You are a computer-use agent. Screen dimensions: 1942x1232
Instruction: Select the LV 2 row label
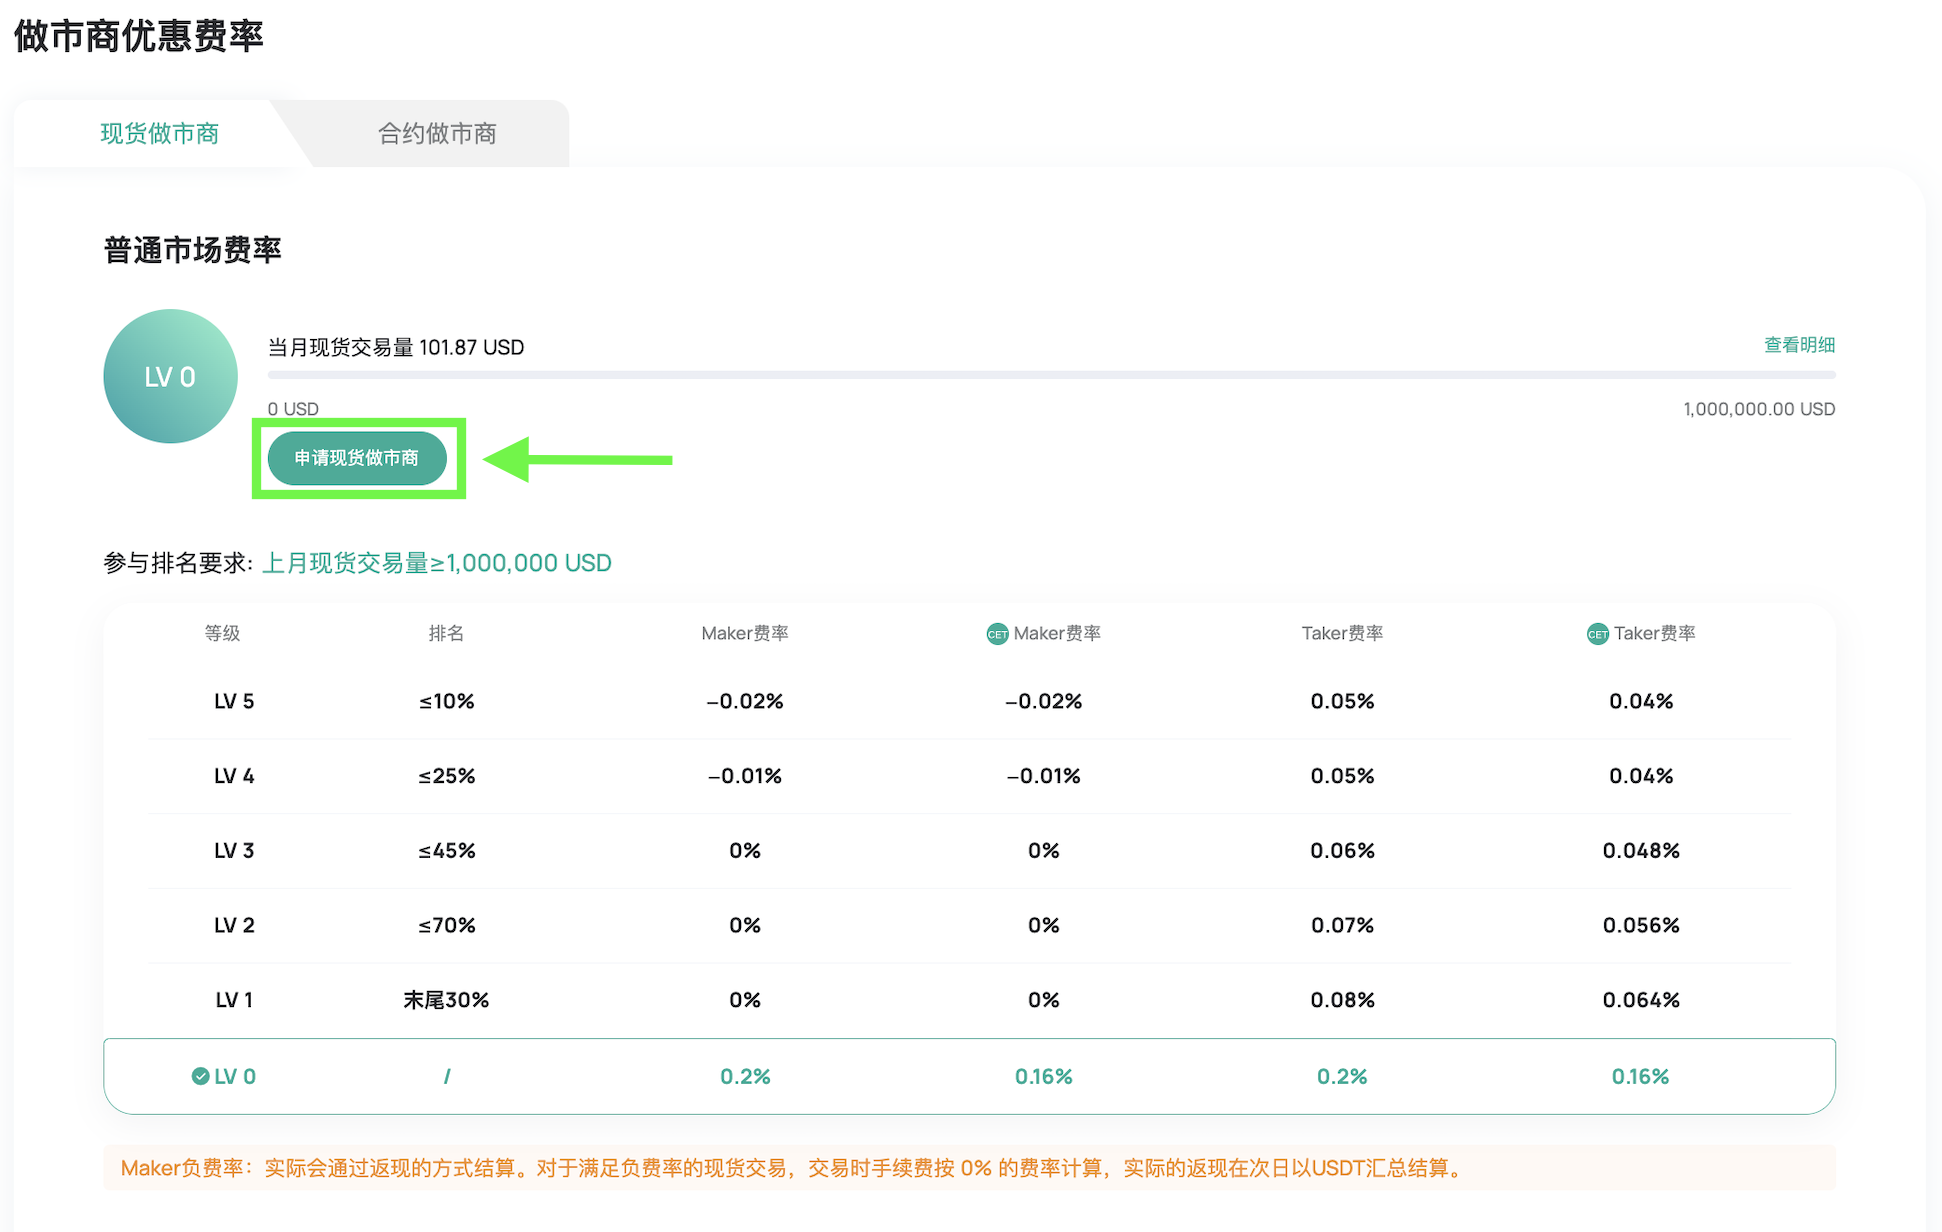pos(234,925)
